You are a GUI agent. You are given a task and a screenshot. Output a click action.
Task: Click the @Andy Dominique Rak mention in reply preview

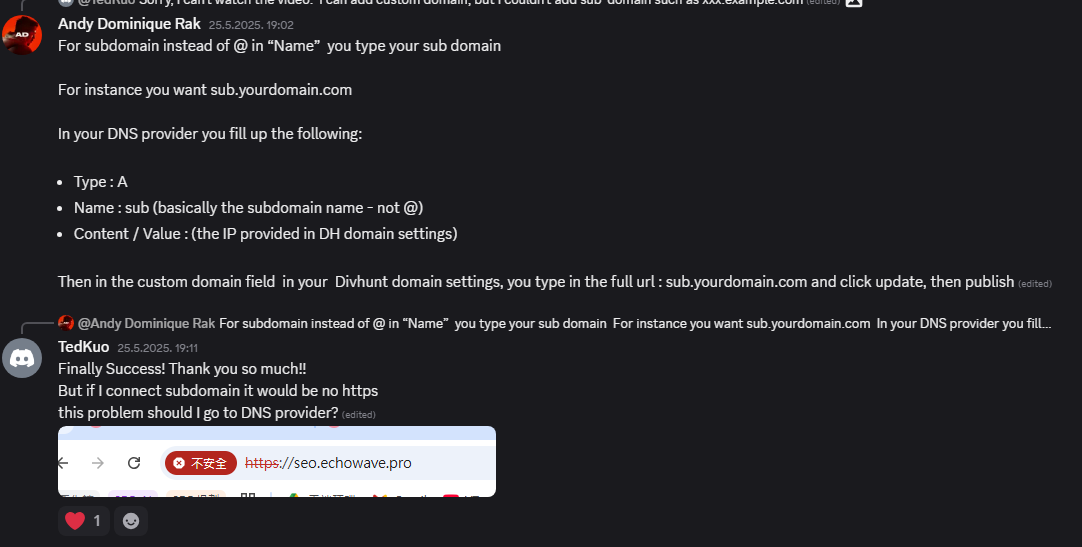coord(146,324)
